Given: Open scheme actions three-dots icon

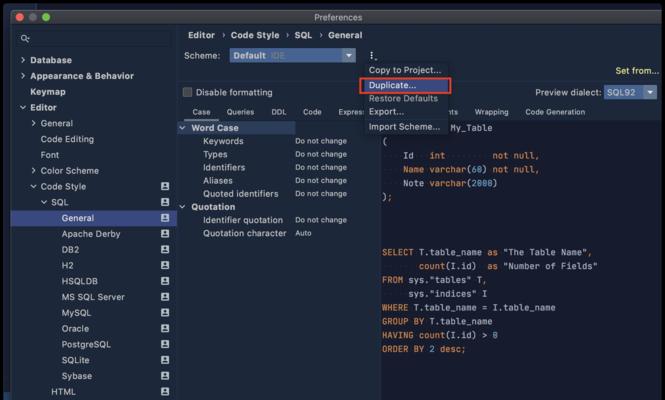Looking at the screenshot, I should coord(372,56).
